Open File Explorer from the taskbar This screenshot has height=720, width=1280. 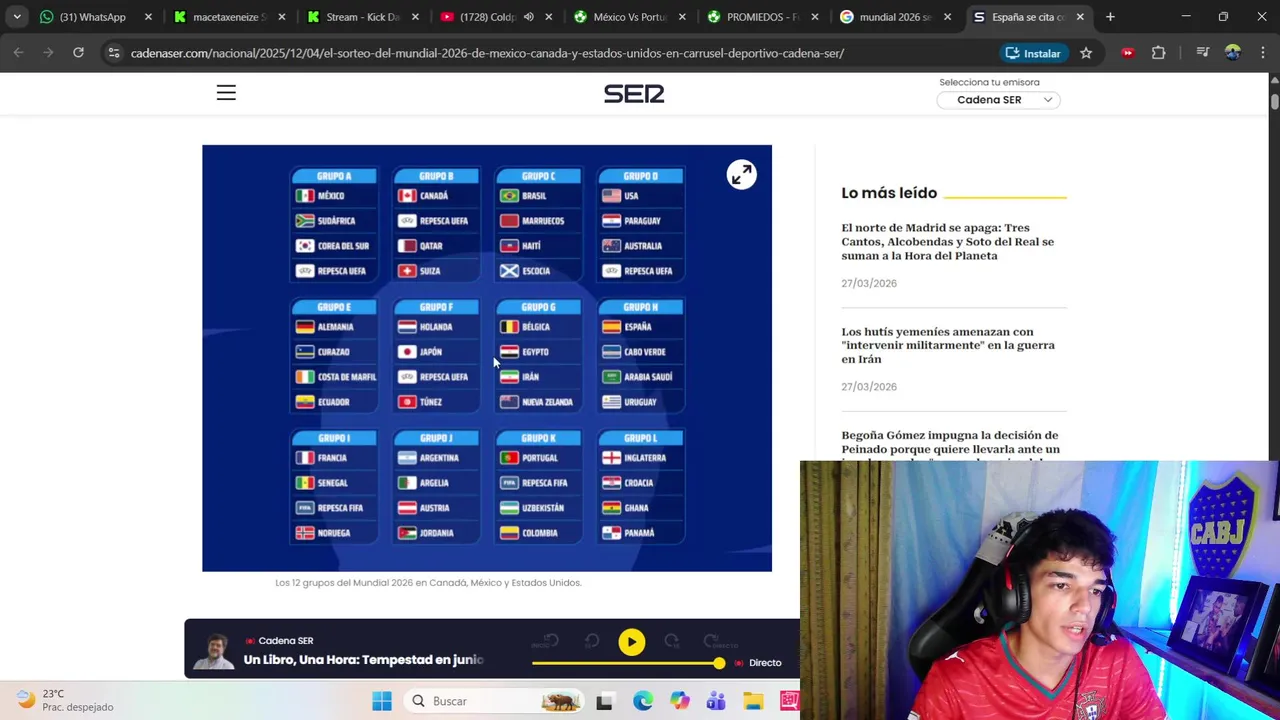pyautogui.click(x=753, y=701)
